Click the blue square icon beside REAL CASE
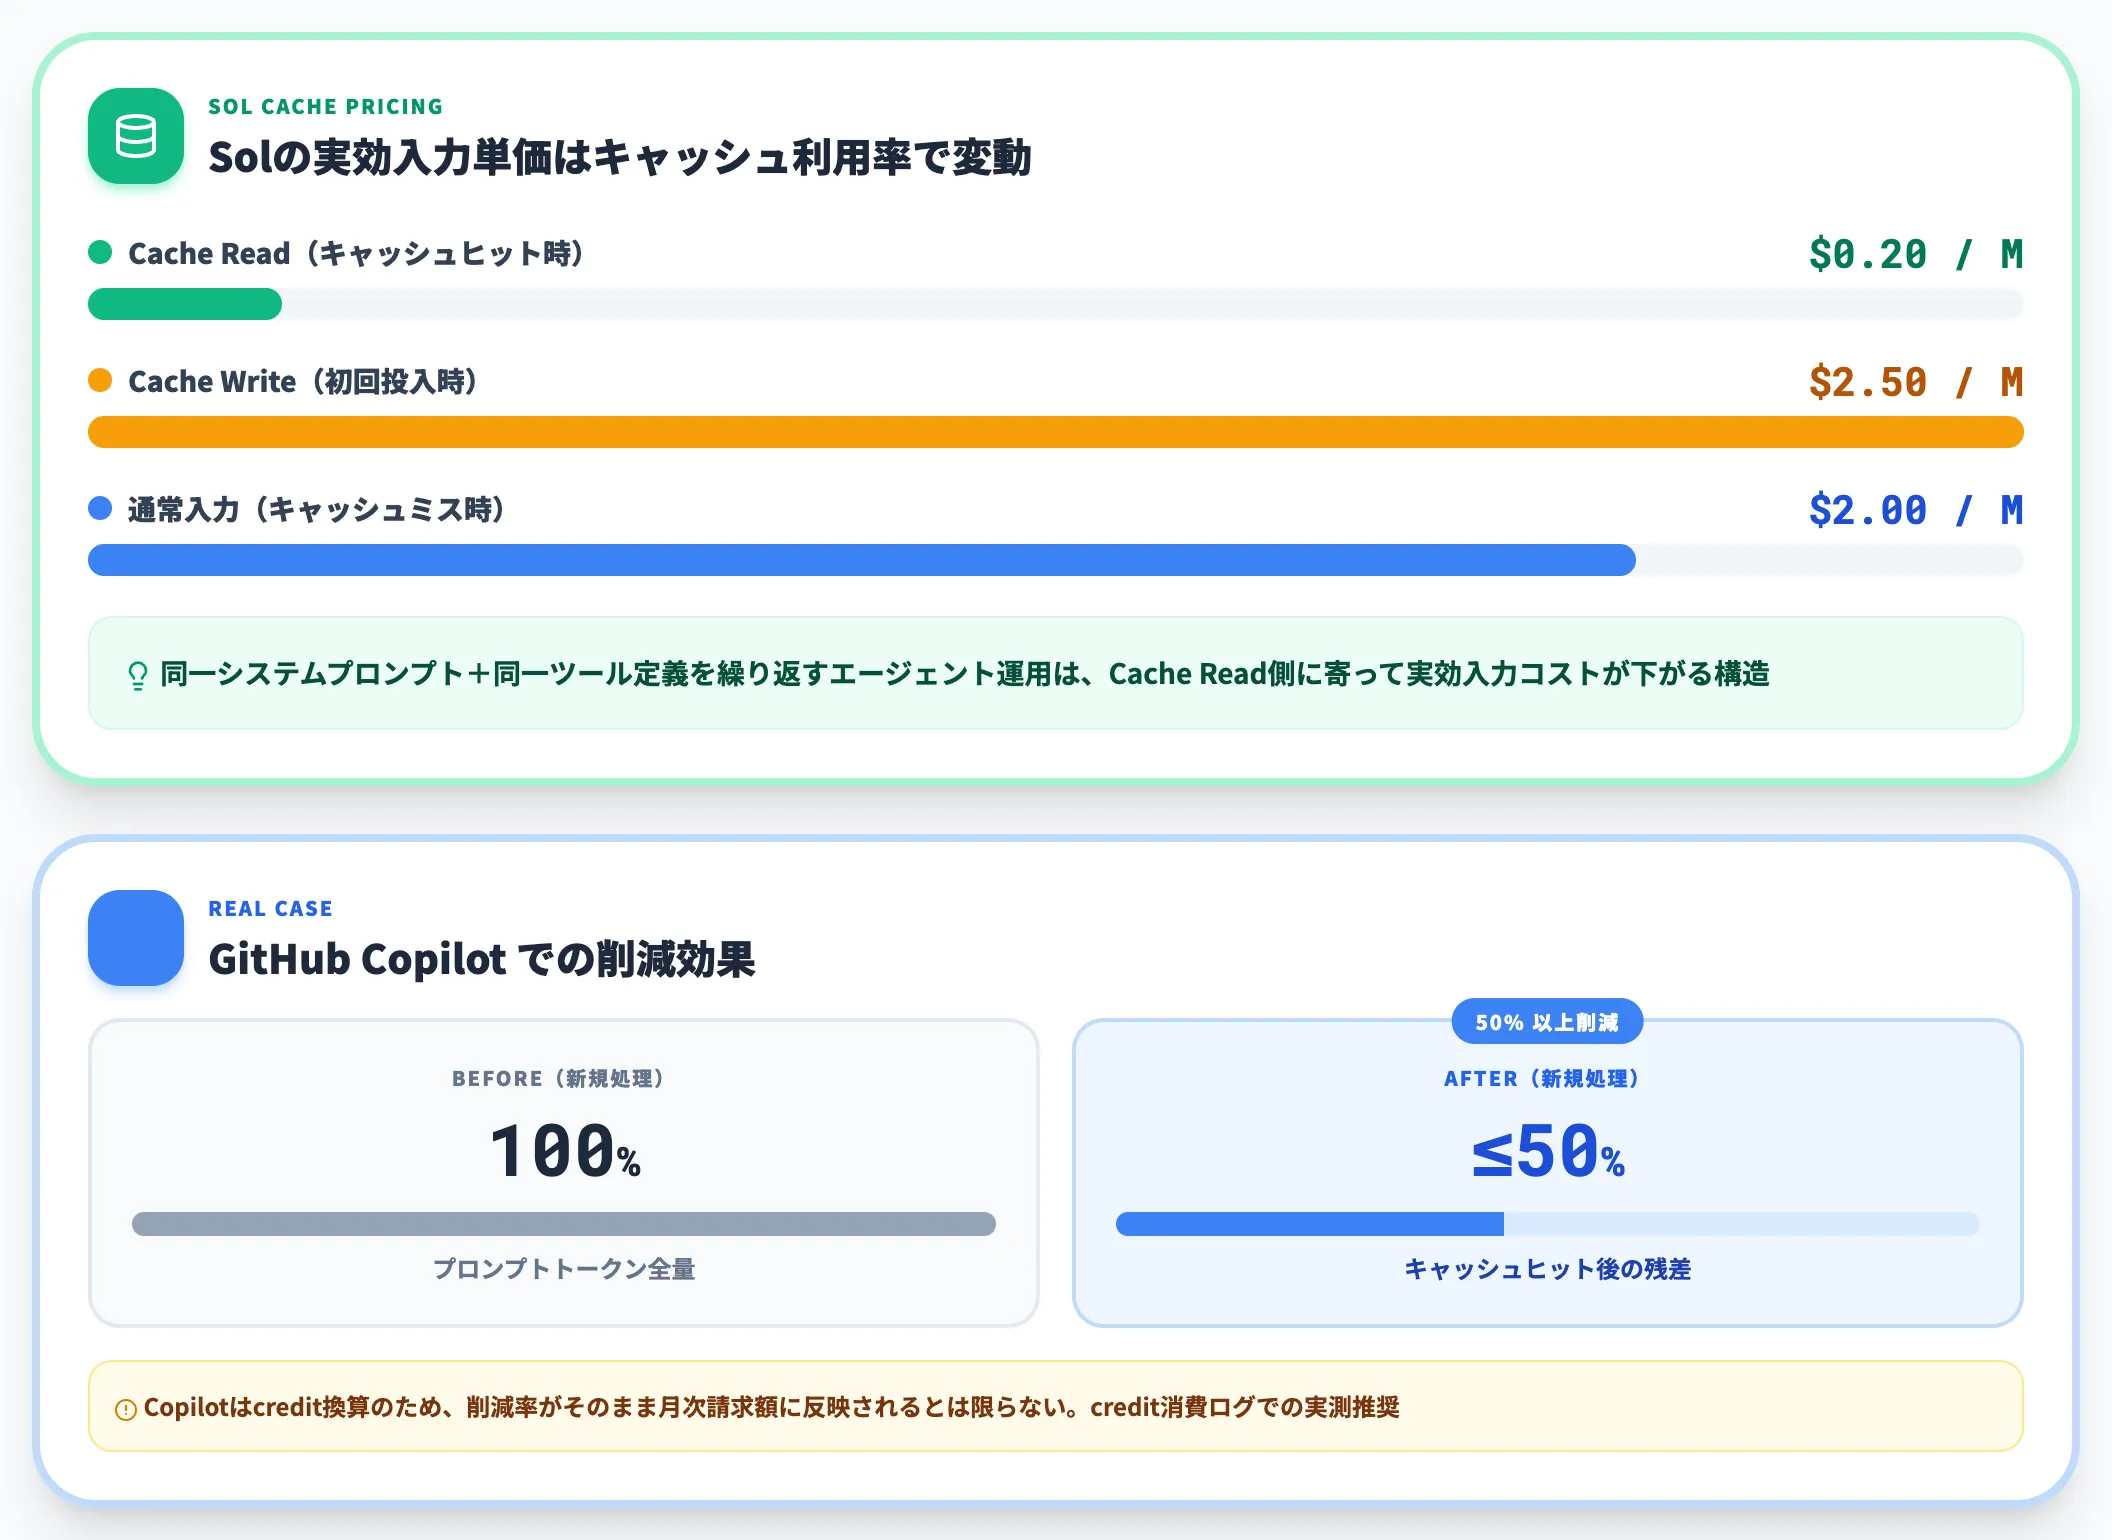The height and width of the screenshot is (1540, 2112). click(x=136, y=938)
